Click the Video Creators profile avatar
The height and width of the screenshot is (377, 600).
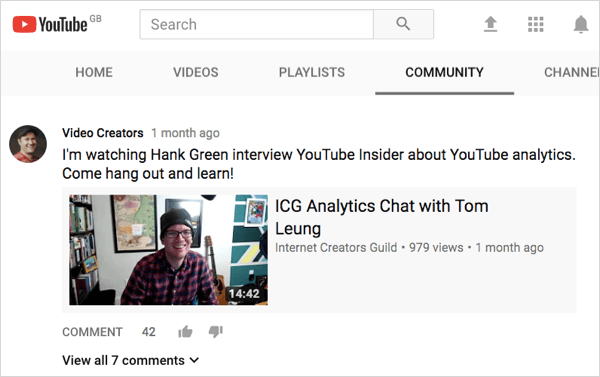(x=28, y=144)
